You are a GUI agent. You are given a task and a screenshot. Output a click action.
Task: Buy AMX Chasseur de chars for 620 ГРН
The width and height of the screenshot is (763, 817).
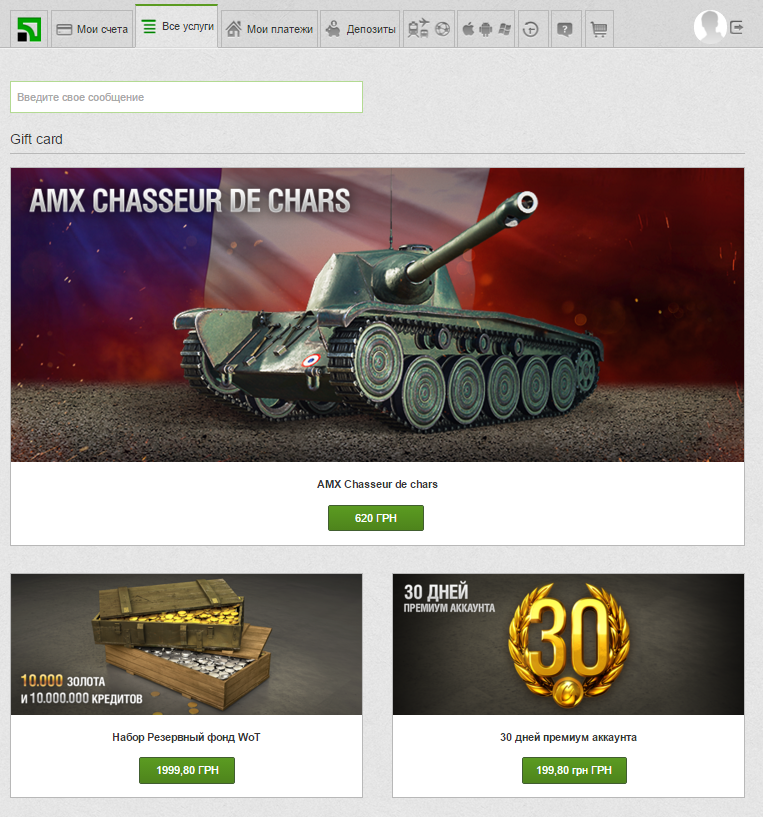click(x=376, y=518)
